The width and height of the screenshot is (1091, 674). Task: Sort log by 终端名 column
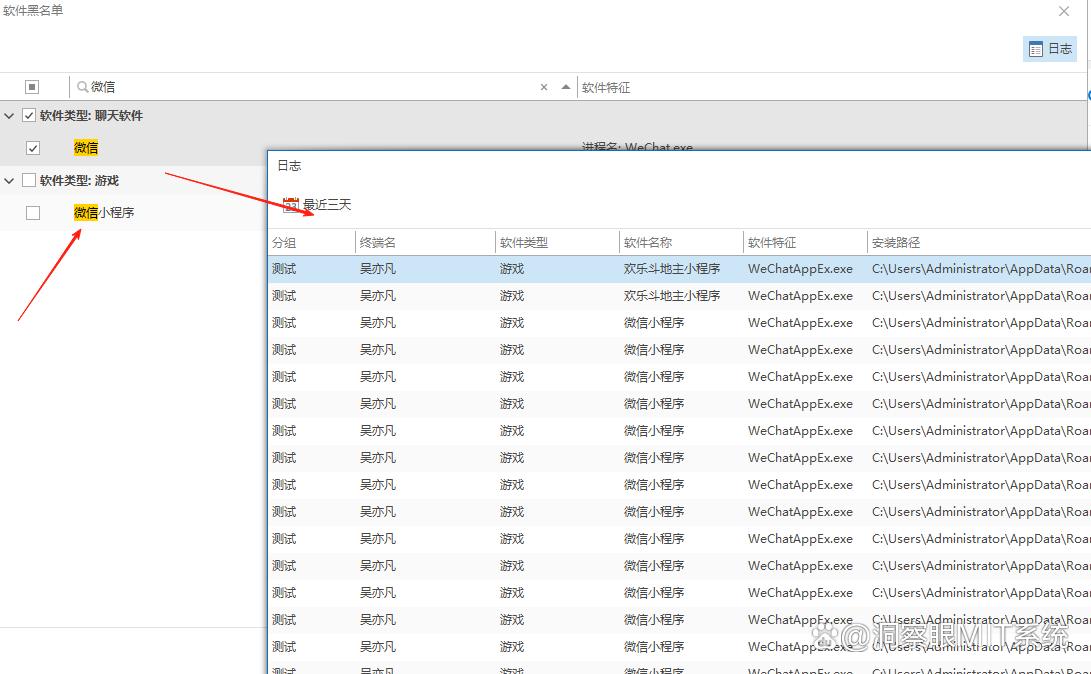click(378, 242)
